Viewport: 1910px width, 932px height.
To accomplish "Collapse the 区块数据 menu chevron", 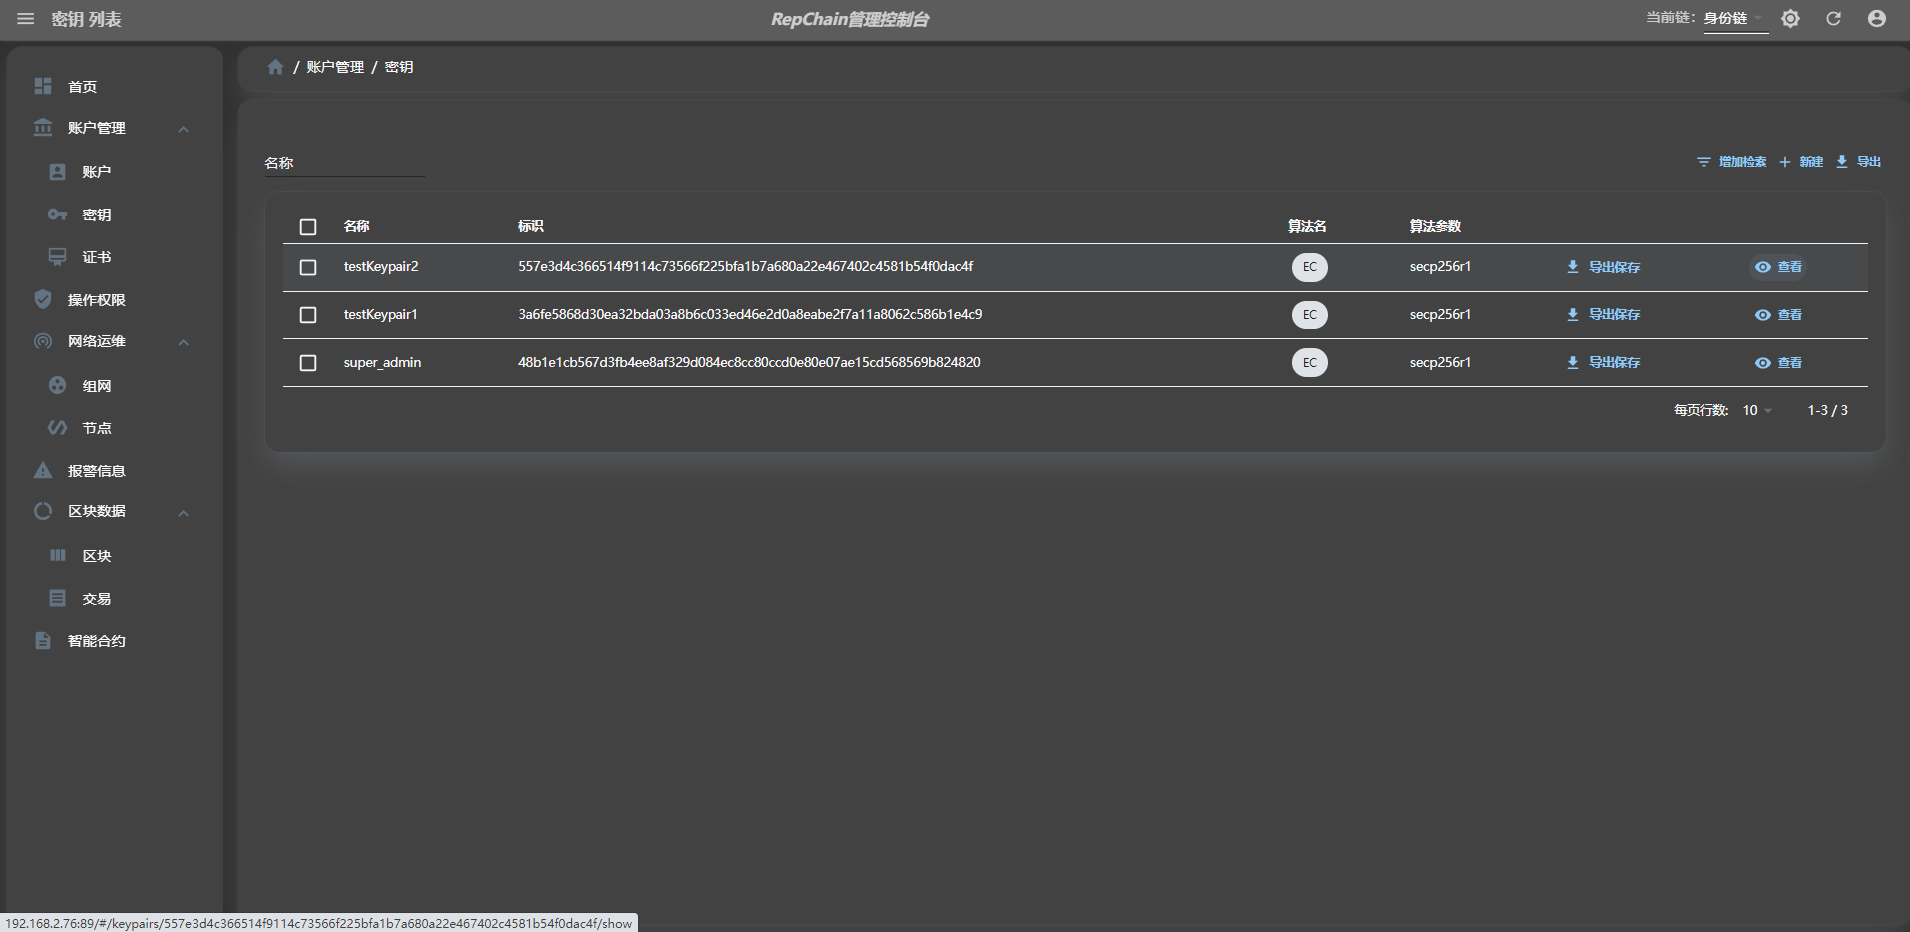I will (184, 513).
